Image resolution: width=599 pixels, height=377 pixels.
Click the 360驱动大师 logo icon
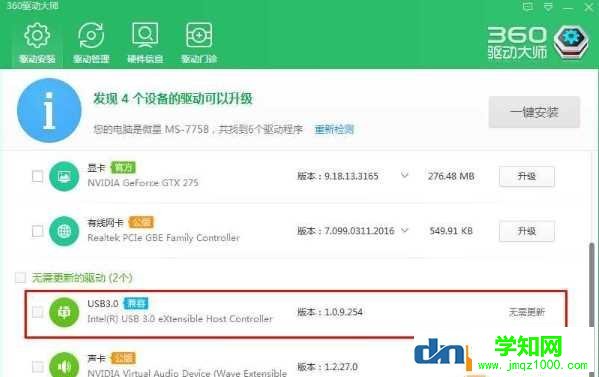[x=571, y=42]
